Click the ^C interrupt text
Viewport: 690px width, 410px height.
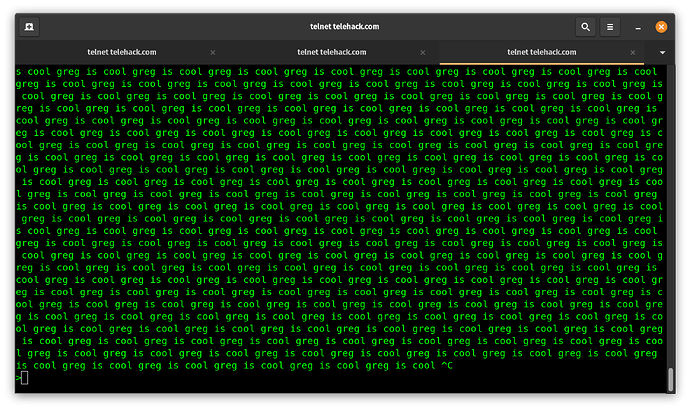tap(447, 366)
